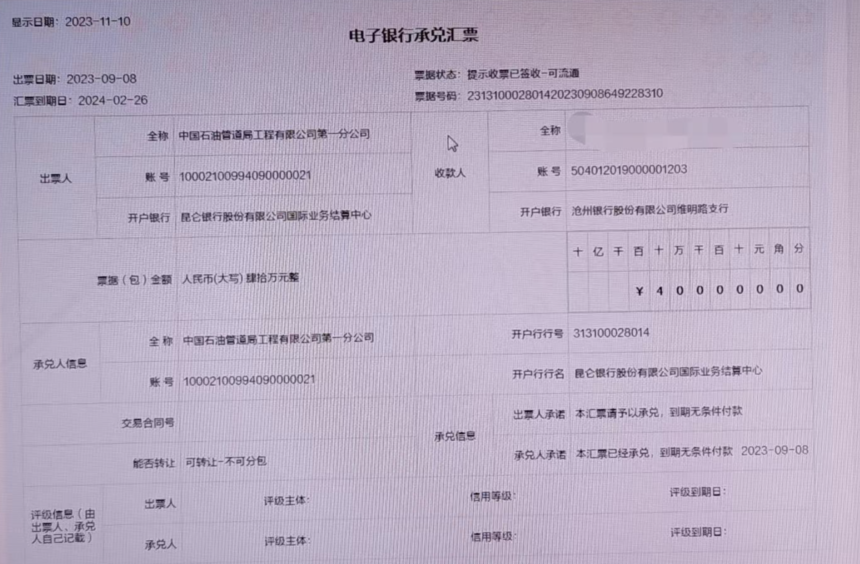Click the 票据（包）金额 label
The height and width of the screenshot is (564, 860).
point(134,280)
